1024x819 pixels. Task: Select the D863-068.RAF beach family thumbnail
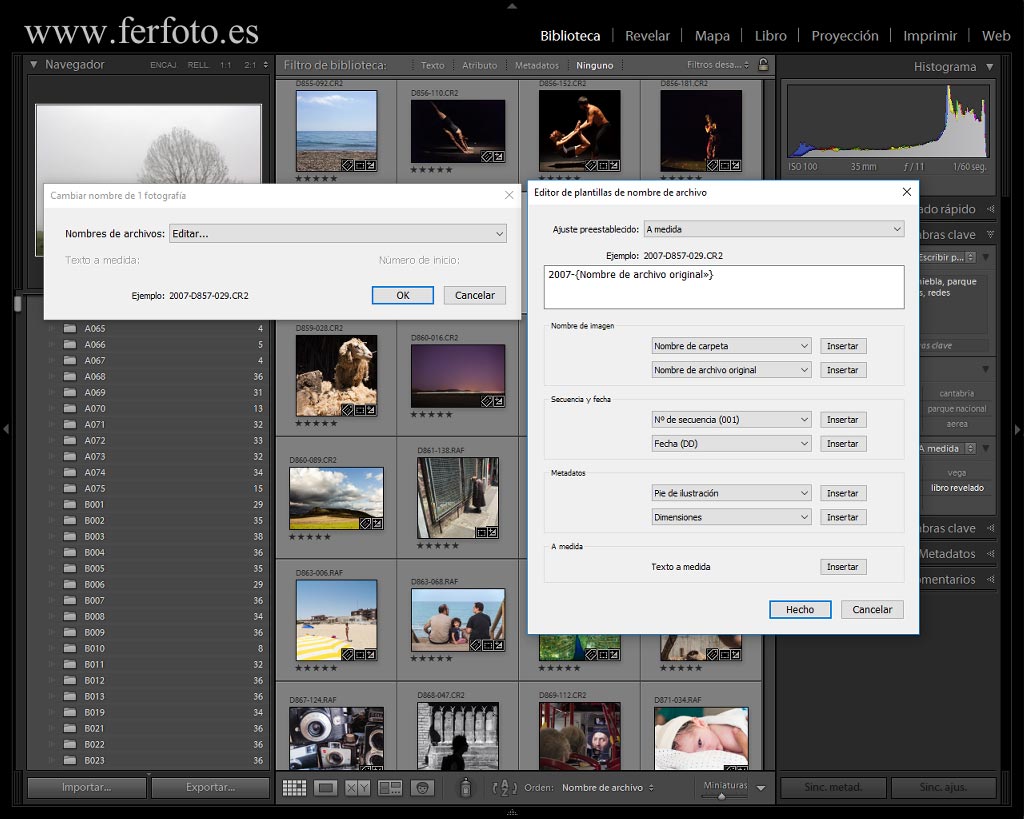pos(458,620)
